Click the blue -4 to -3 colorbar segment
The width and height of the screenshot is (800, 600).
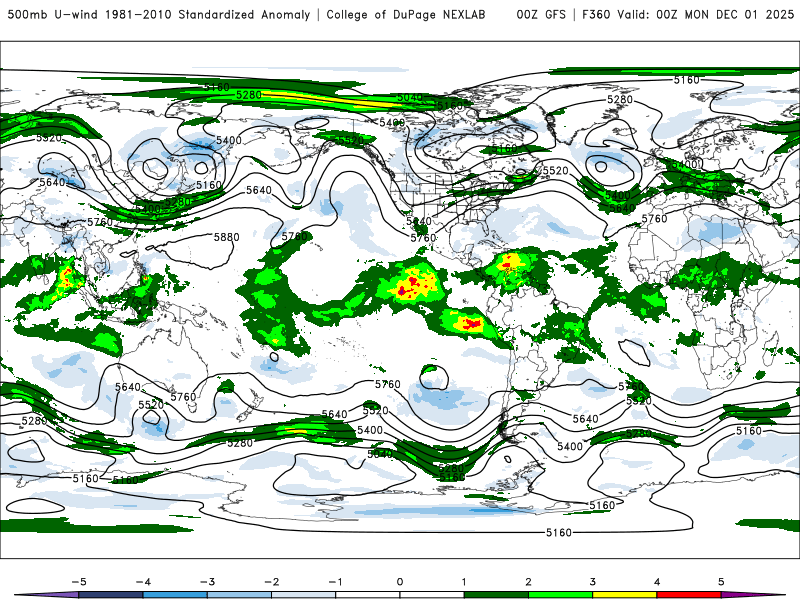tap(175, 595)
